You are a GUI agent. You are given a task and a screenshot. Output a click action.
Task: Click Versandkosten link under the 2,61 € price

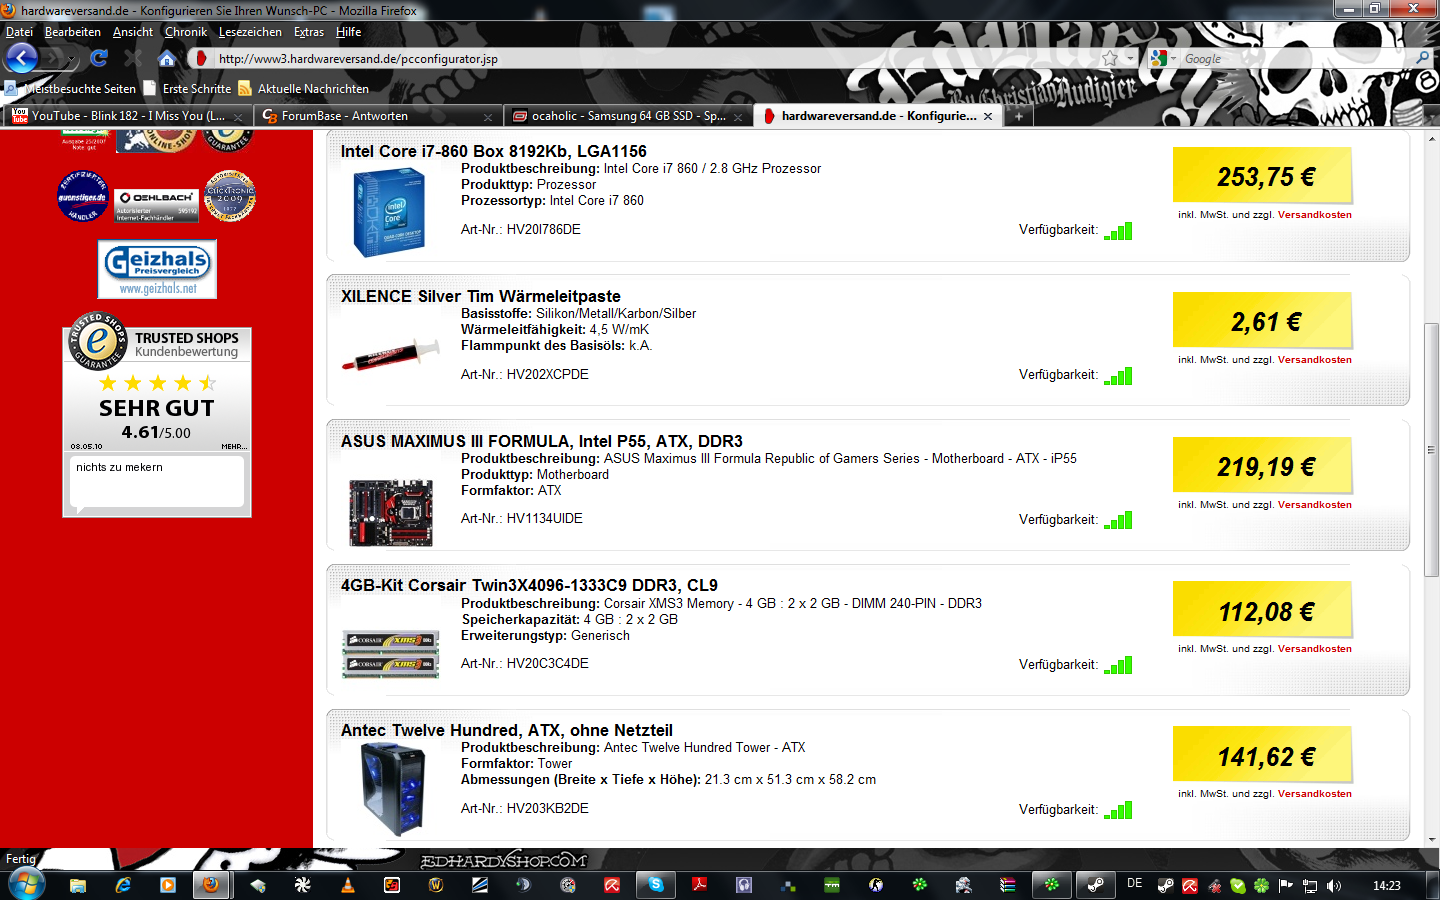pos(1314,360)
